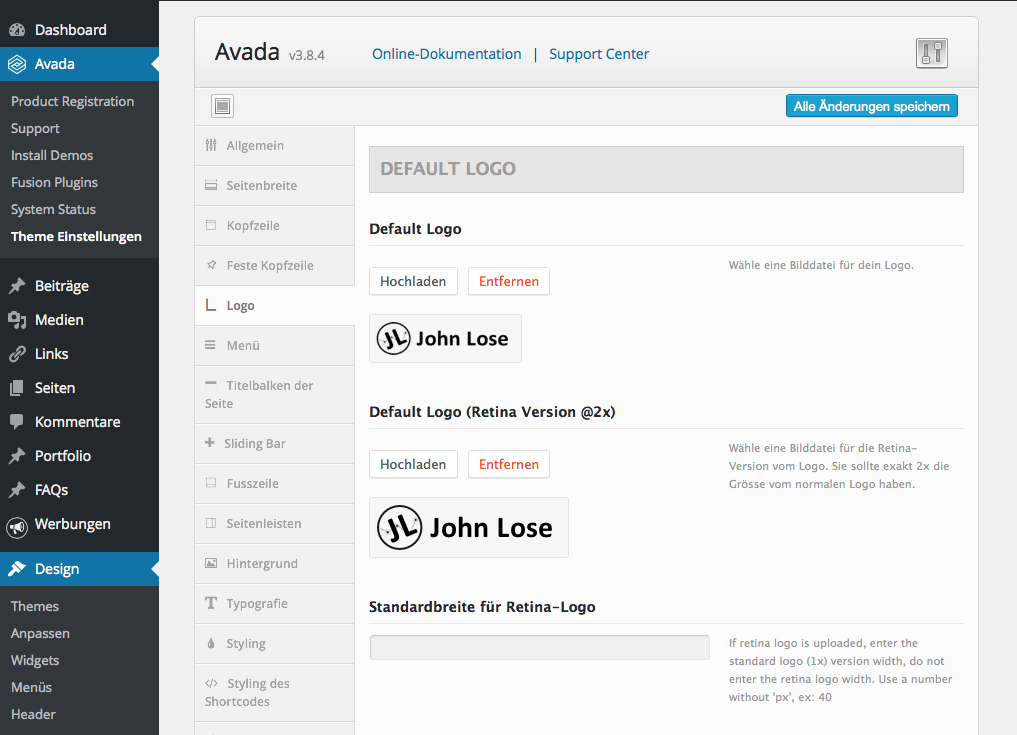Click the Sliding Bar plus icon
Viewport: 1017px width, 735px height.
coord(209,442)
